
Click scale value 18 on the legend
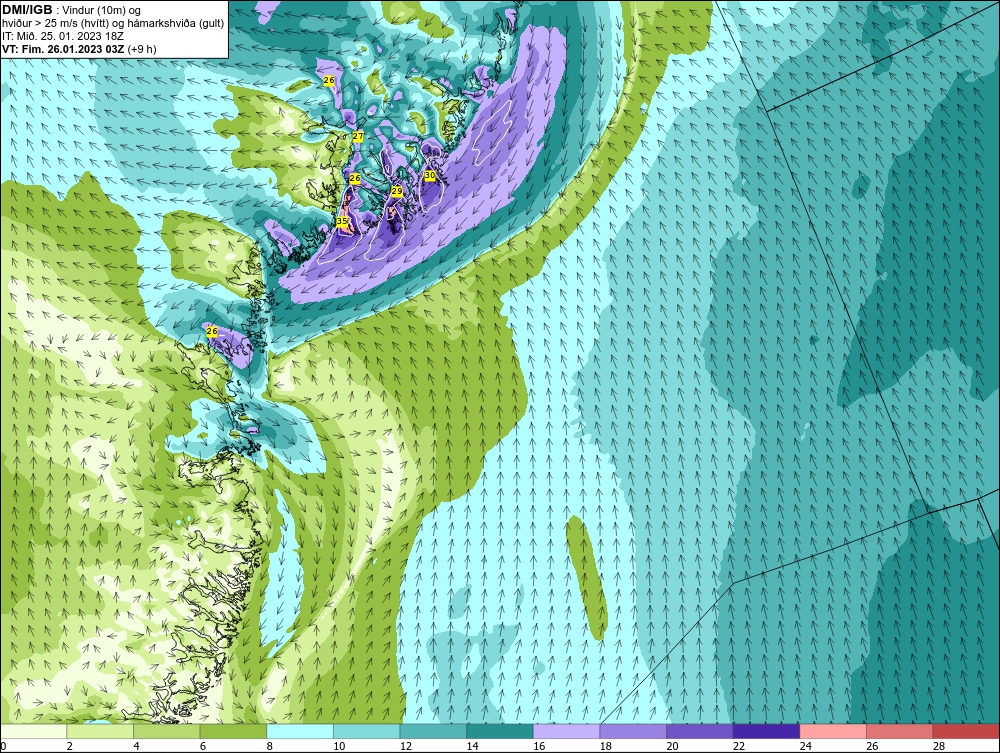(x=606, y=746)
